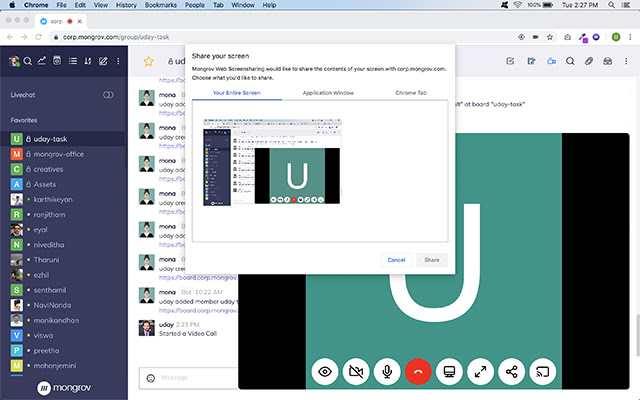
Task: Click the user avatar in sidebar header
Action: click(x=14, y=61)
